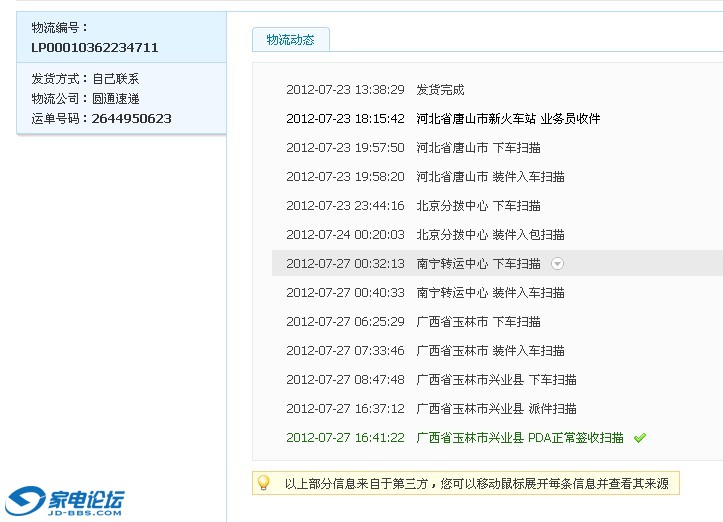Click the 发货方式 自己联系 line
The image size is (723, 522).
tap(85, 78)
